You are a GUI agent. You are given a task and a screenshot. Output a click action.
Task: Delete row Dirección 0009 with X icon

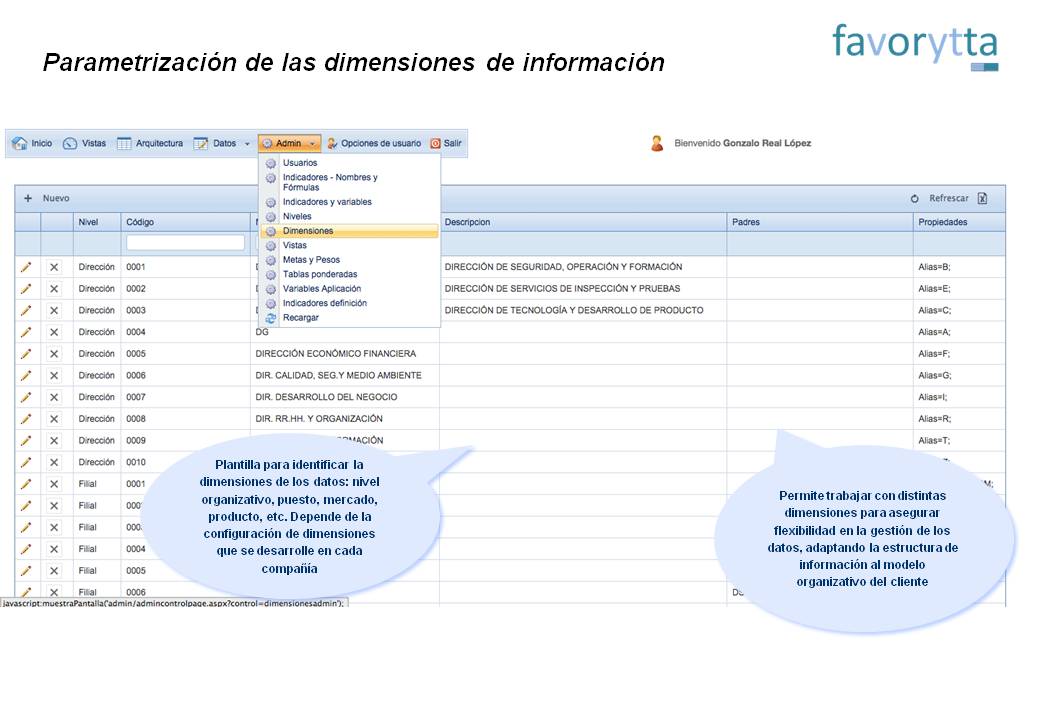pos(54,441)
